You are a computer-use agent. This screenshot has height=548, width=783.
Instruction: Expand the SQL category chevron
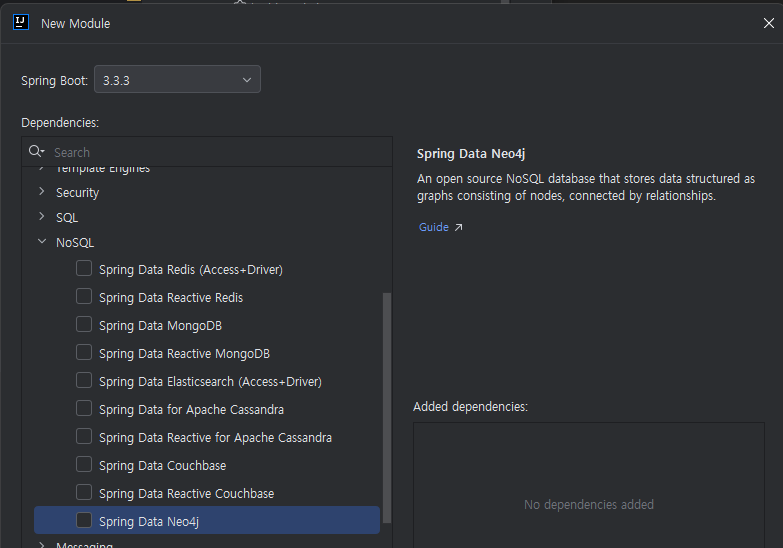coord(42,216)
